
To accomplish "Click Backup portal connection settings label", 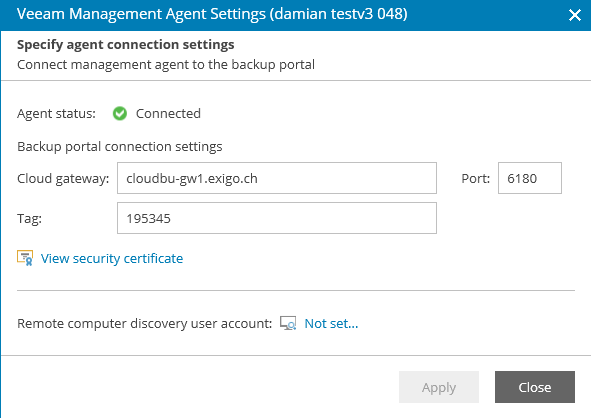I will click(x=119, y=146).
